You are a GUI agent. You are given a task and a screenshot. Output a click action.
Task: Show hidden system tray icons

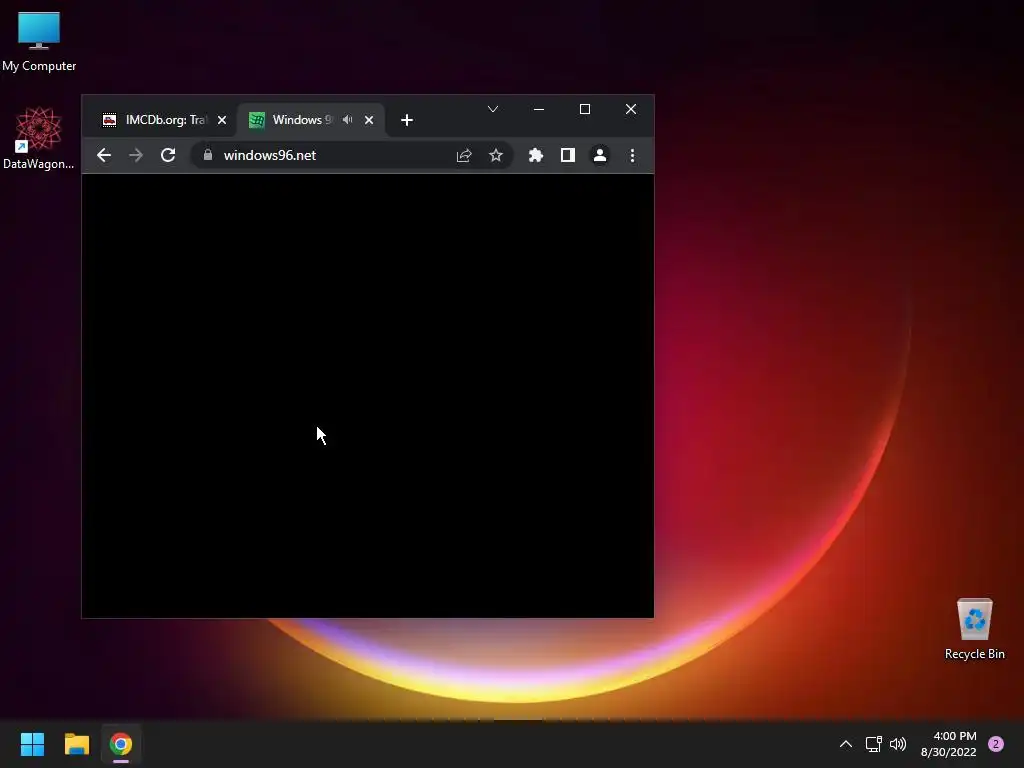[x=846, y=744]
